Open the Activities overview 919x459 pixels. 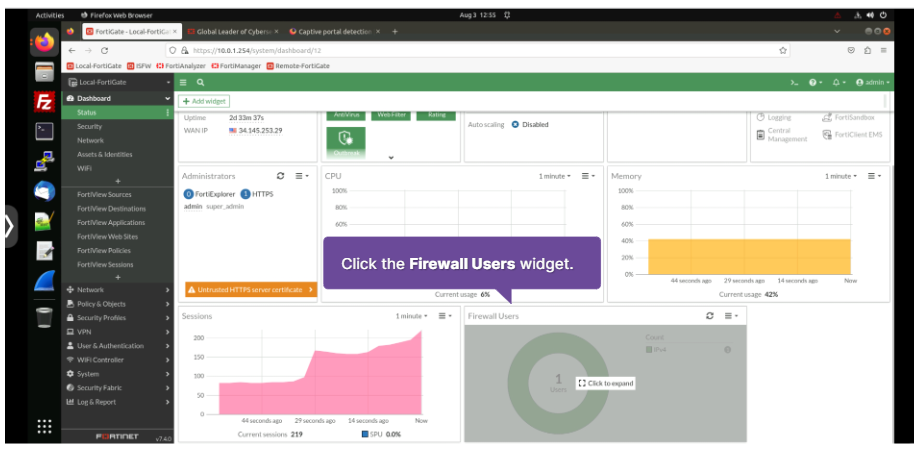pos(49,15)
